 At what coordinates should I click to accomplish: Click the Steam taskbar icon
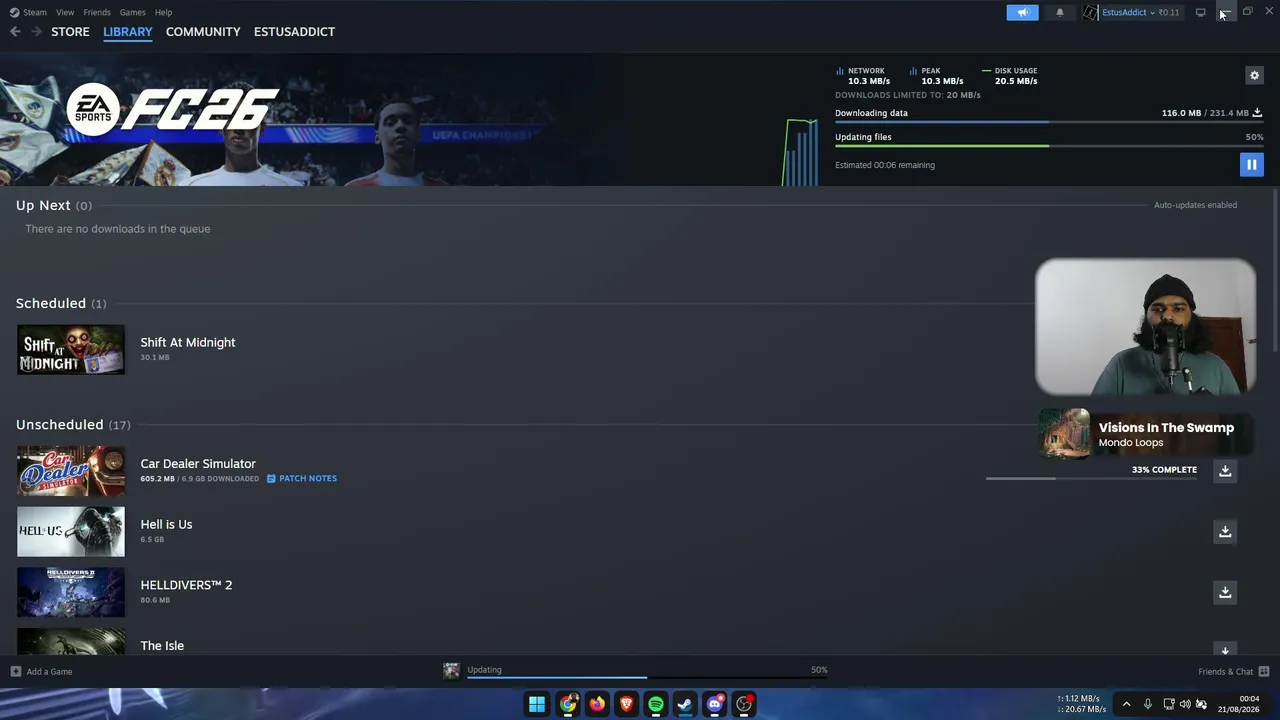[x=685, y=704]
